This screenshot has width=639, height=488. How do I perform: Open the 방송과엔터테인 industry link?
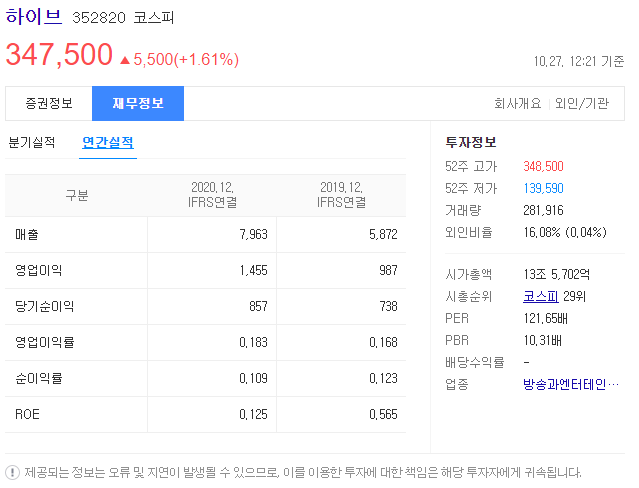(571, 384)
